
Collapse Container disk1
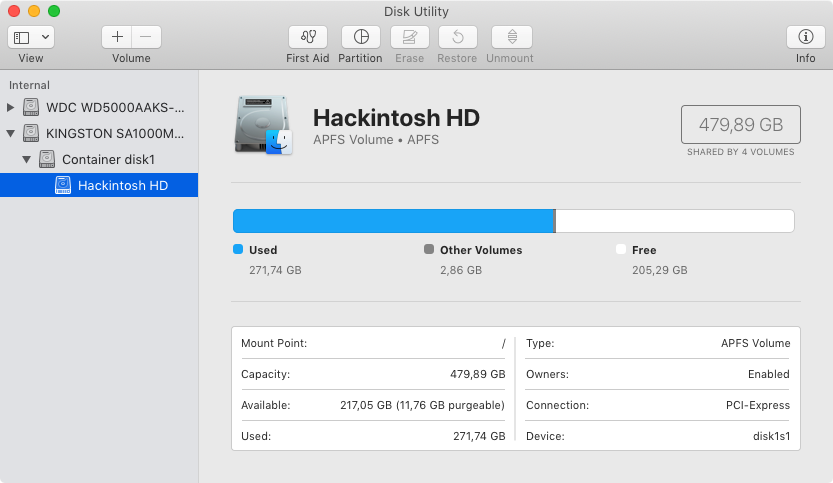point(26,159)
